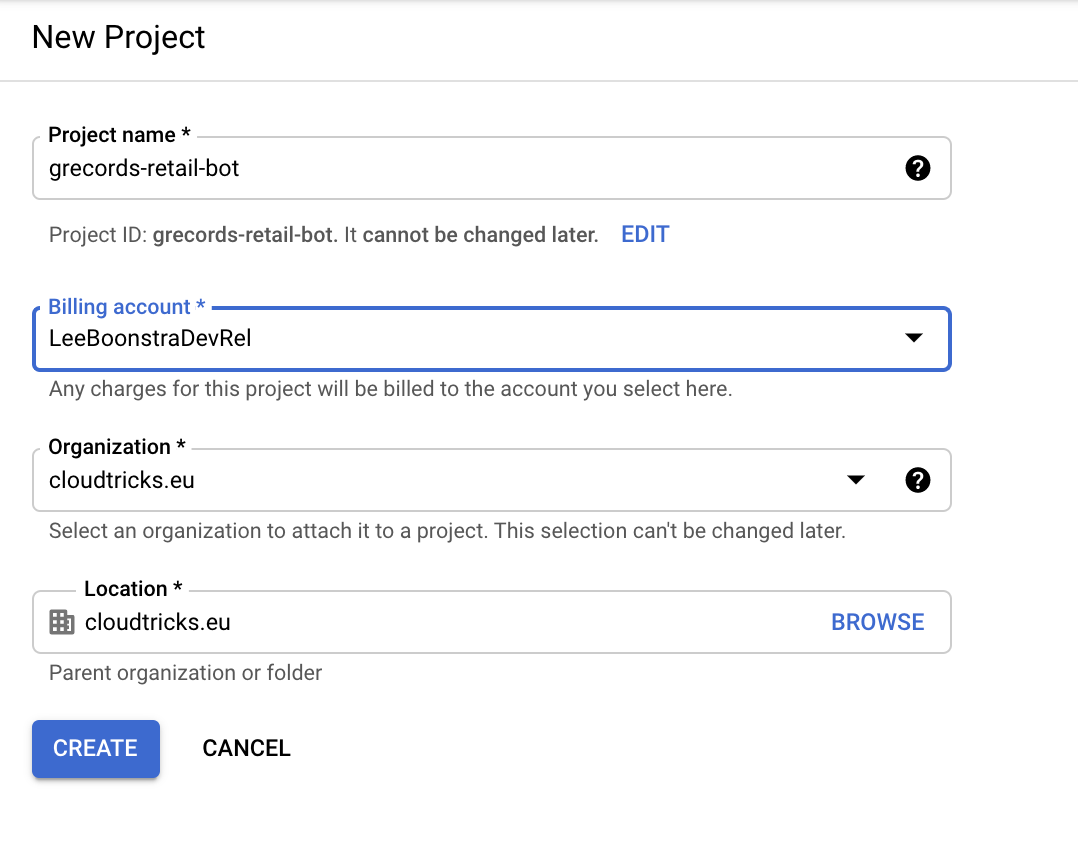
Task: Click BROWSE to choose a location
Action: point(877,621)
